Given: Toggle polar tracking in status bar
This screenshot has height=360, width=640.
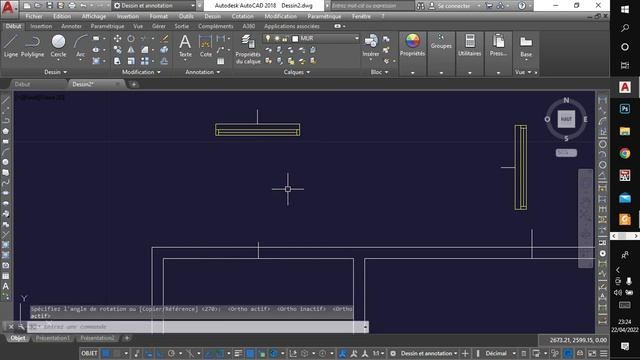Looking at the screenshot, I should (x=171, y=353).
